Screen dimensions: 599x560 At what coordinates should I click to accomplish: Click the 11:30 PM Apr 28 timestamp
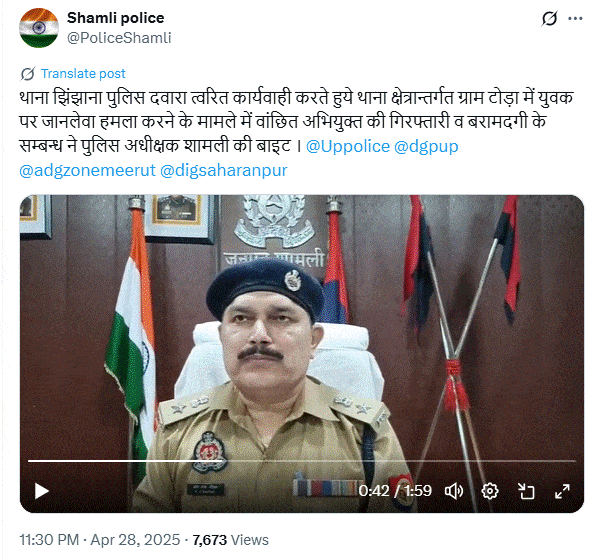click(99, 540)
